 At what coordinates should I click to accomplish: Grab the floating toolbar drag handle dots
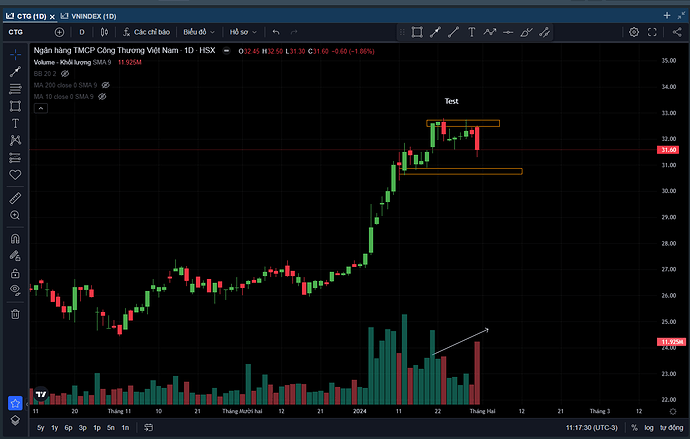[x=402, y=32]
